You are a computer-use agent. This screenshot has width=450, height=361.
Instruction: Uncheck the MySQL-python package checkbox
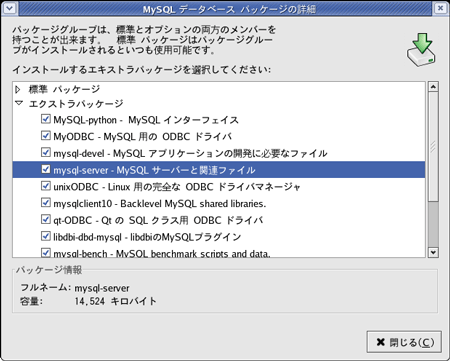(x=46, y=119)
